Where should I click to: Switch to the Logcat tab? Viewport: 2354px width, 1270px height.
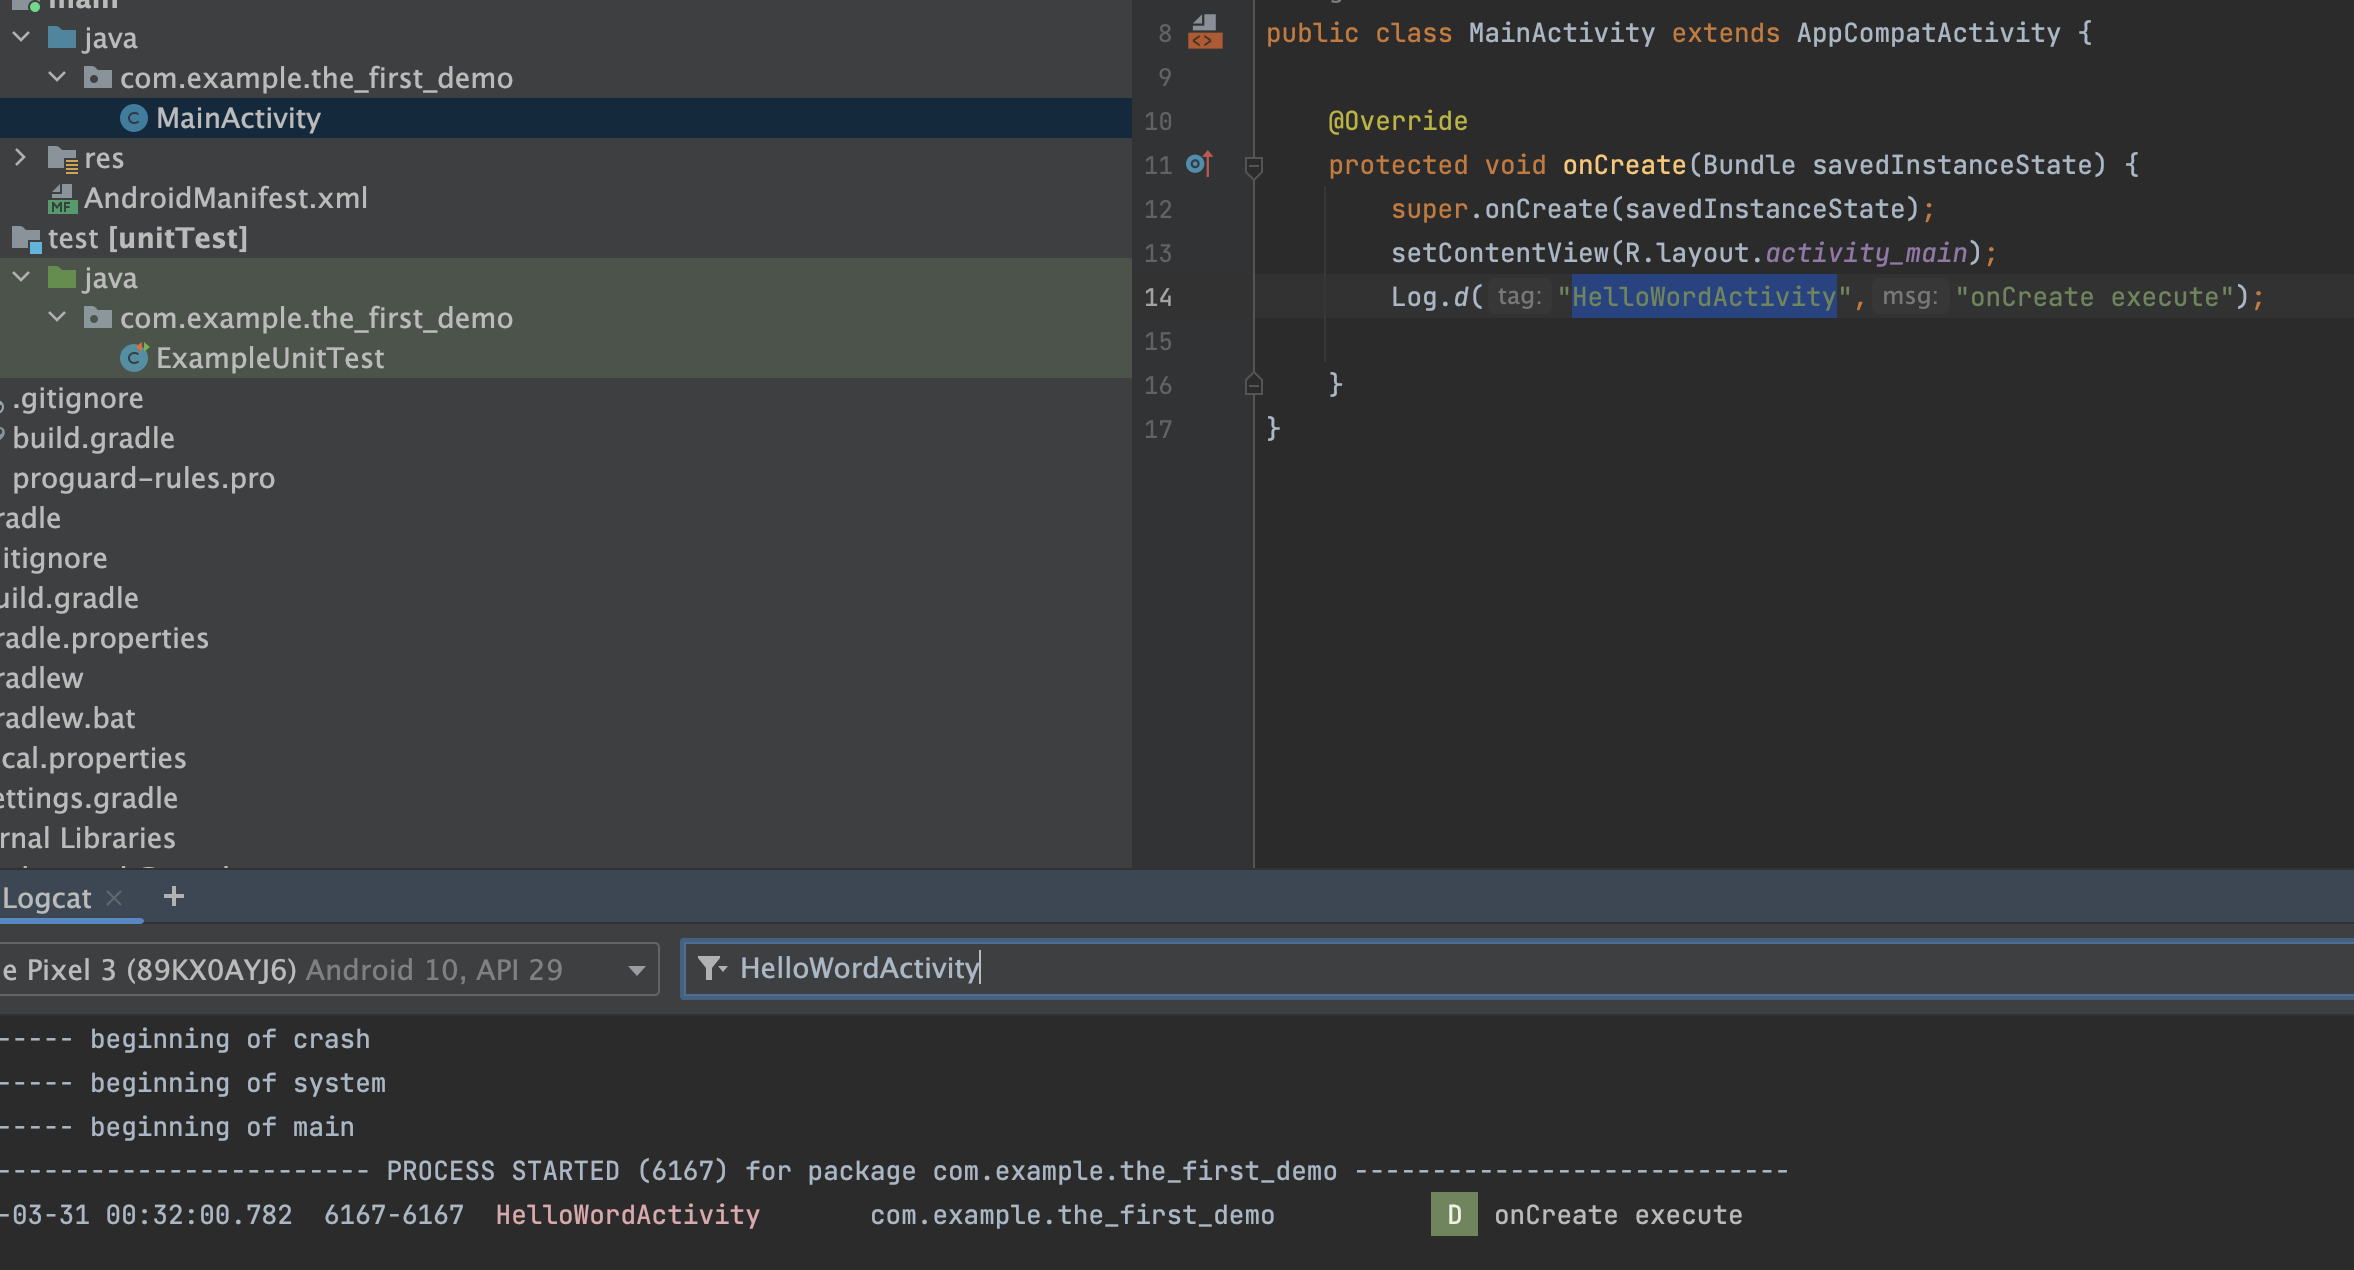(46, 898)
